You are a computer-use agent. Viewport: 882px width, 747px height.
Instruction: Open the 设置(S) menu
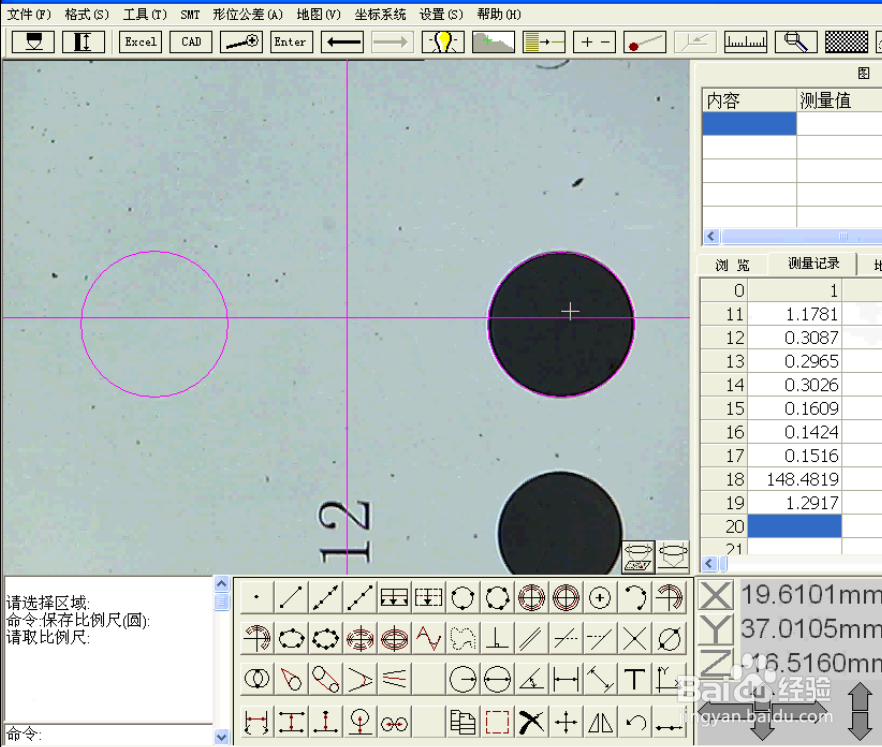pyautogui.click(x=442, y=14)
